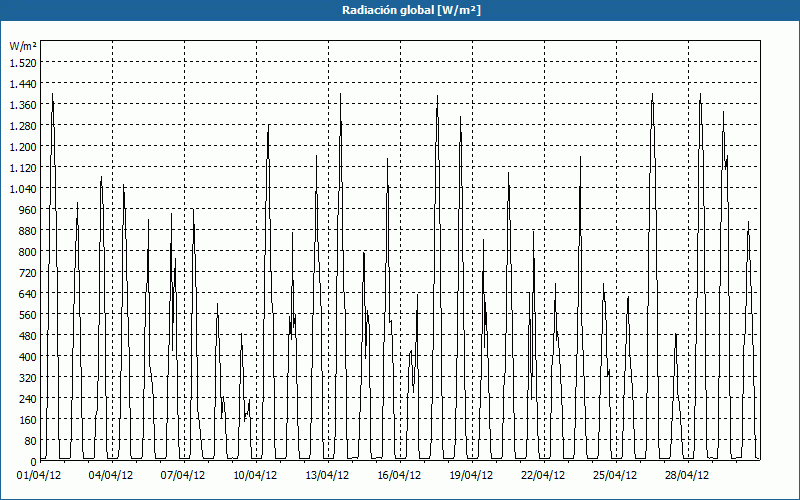This screenshot has height=500, width=800.
Task: Click the 'Radiación global [W/m²]' chart title
Action: click(x=411, y=10)
